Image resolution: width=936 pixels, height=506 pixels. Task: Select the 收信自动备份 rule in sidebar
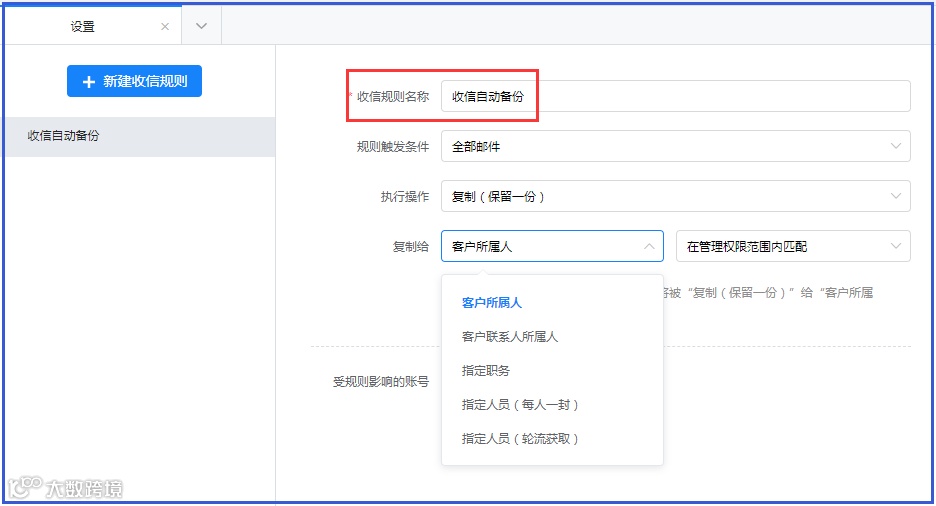pos(140,136)
